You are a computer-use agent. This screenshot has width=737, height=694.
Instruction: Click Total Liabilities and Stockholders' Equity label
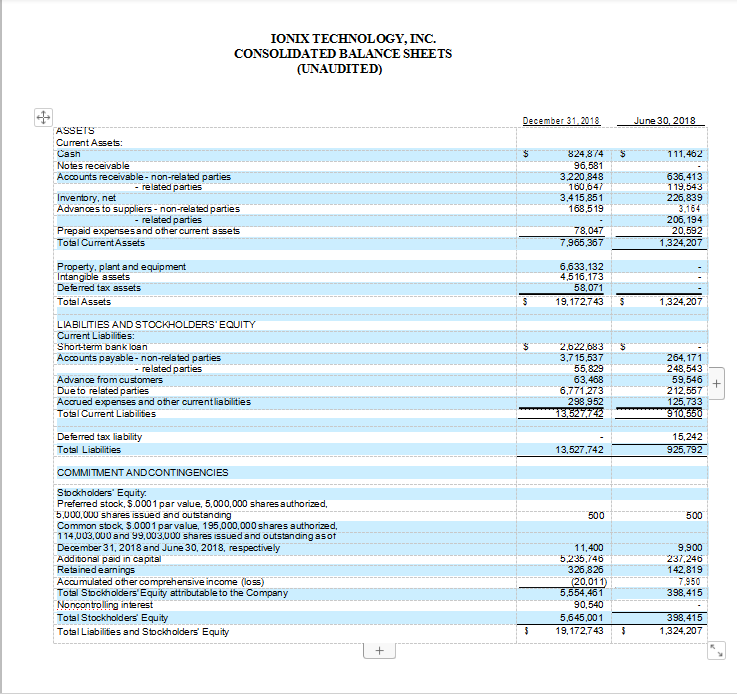pos(143,632)
